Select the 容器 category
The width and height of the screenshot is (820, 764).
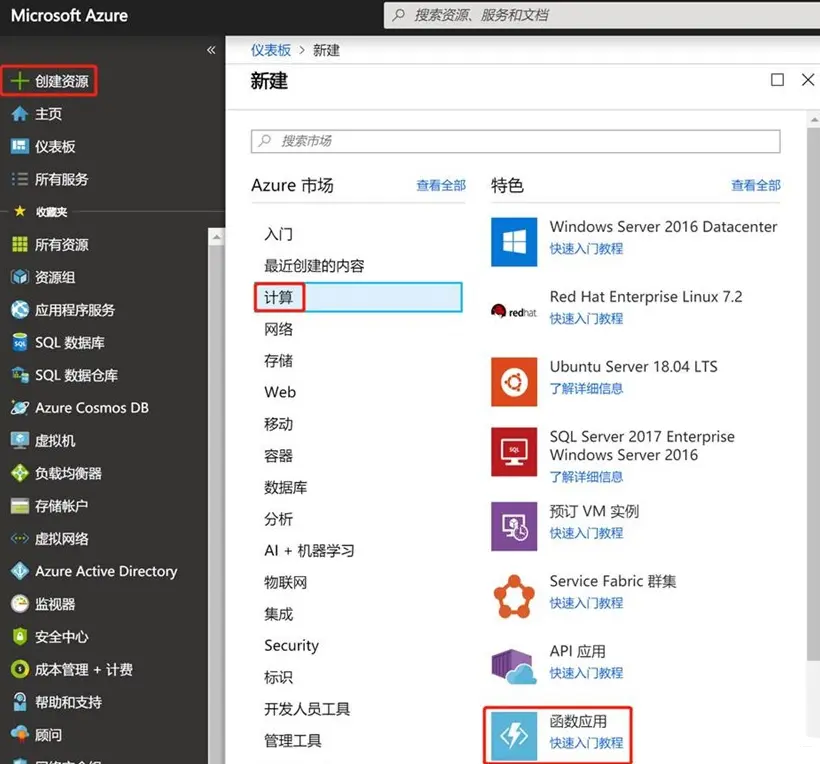pos(278,456)
